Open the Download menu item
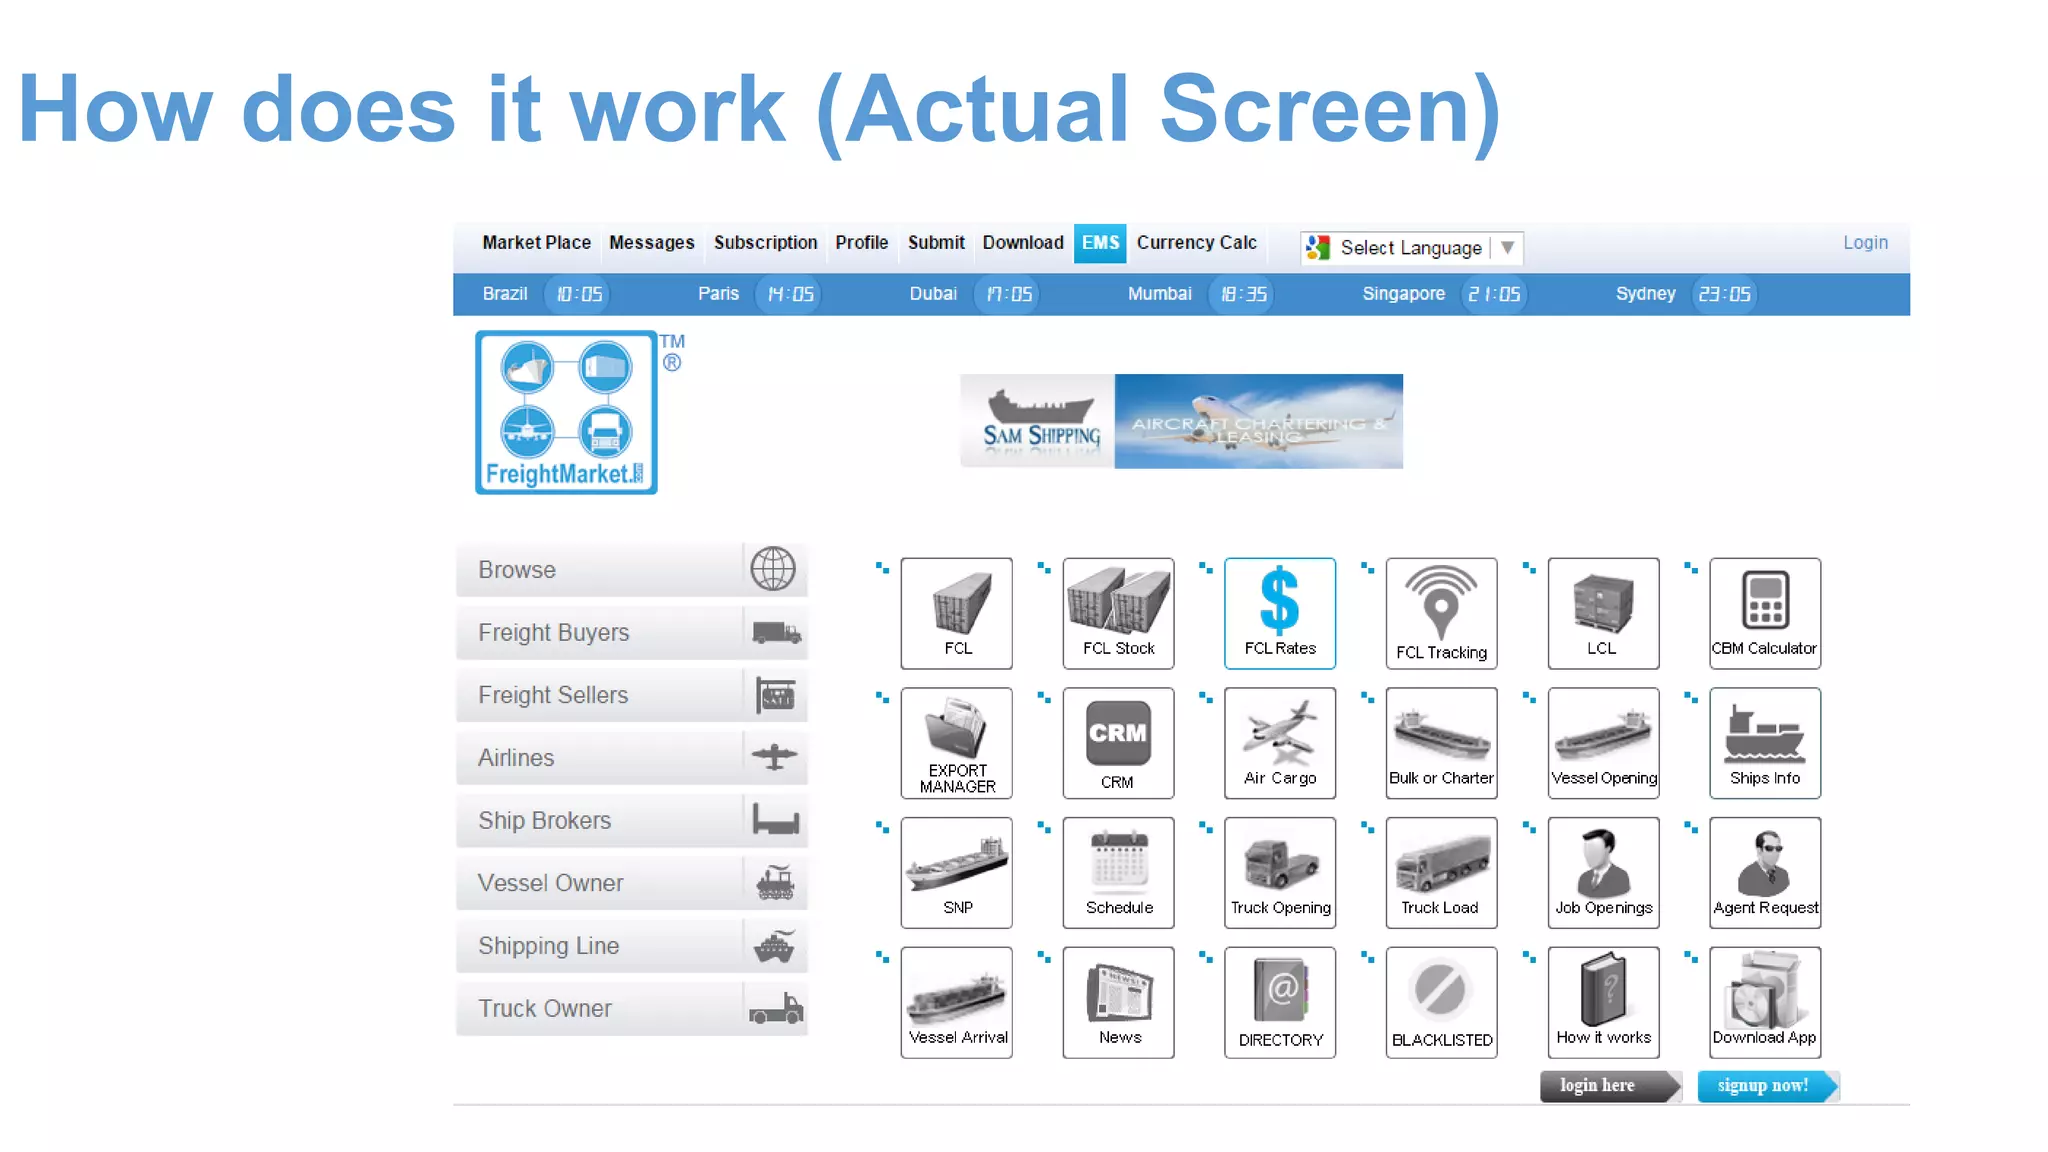 click(x=1022, y=243)
